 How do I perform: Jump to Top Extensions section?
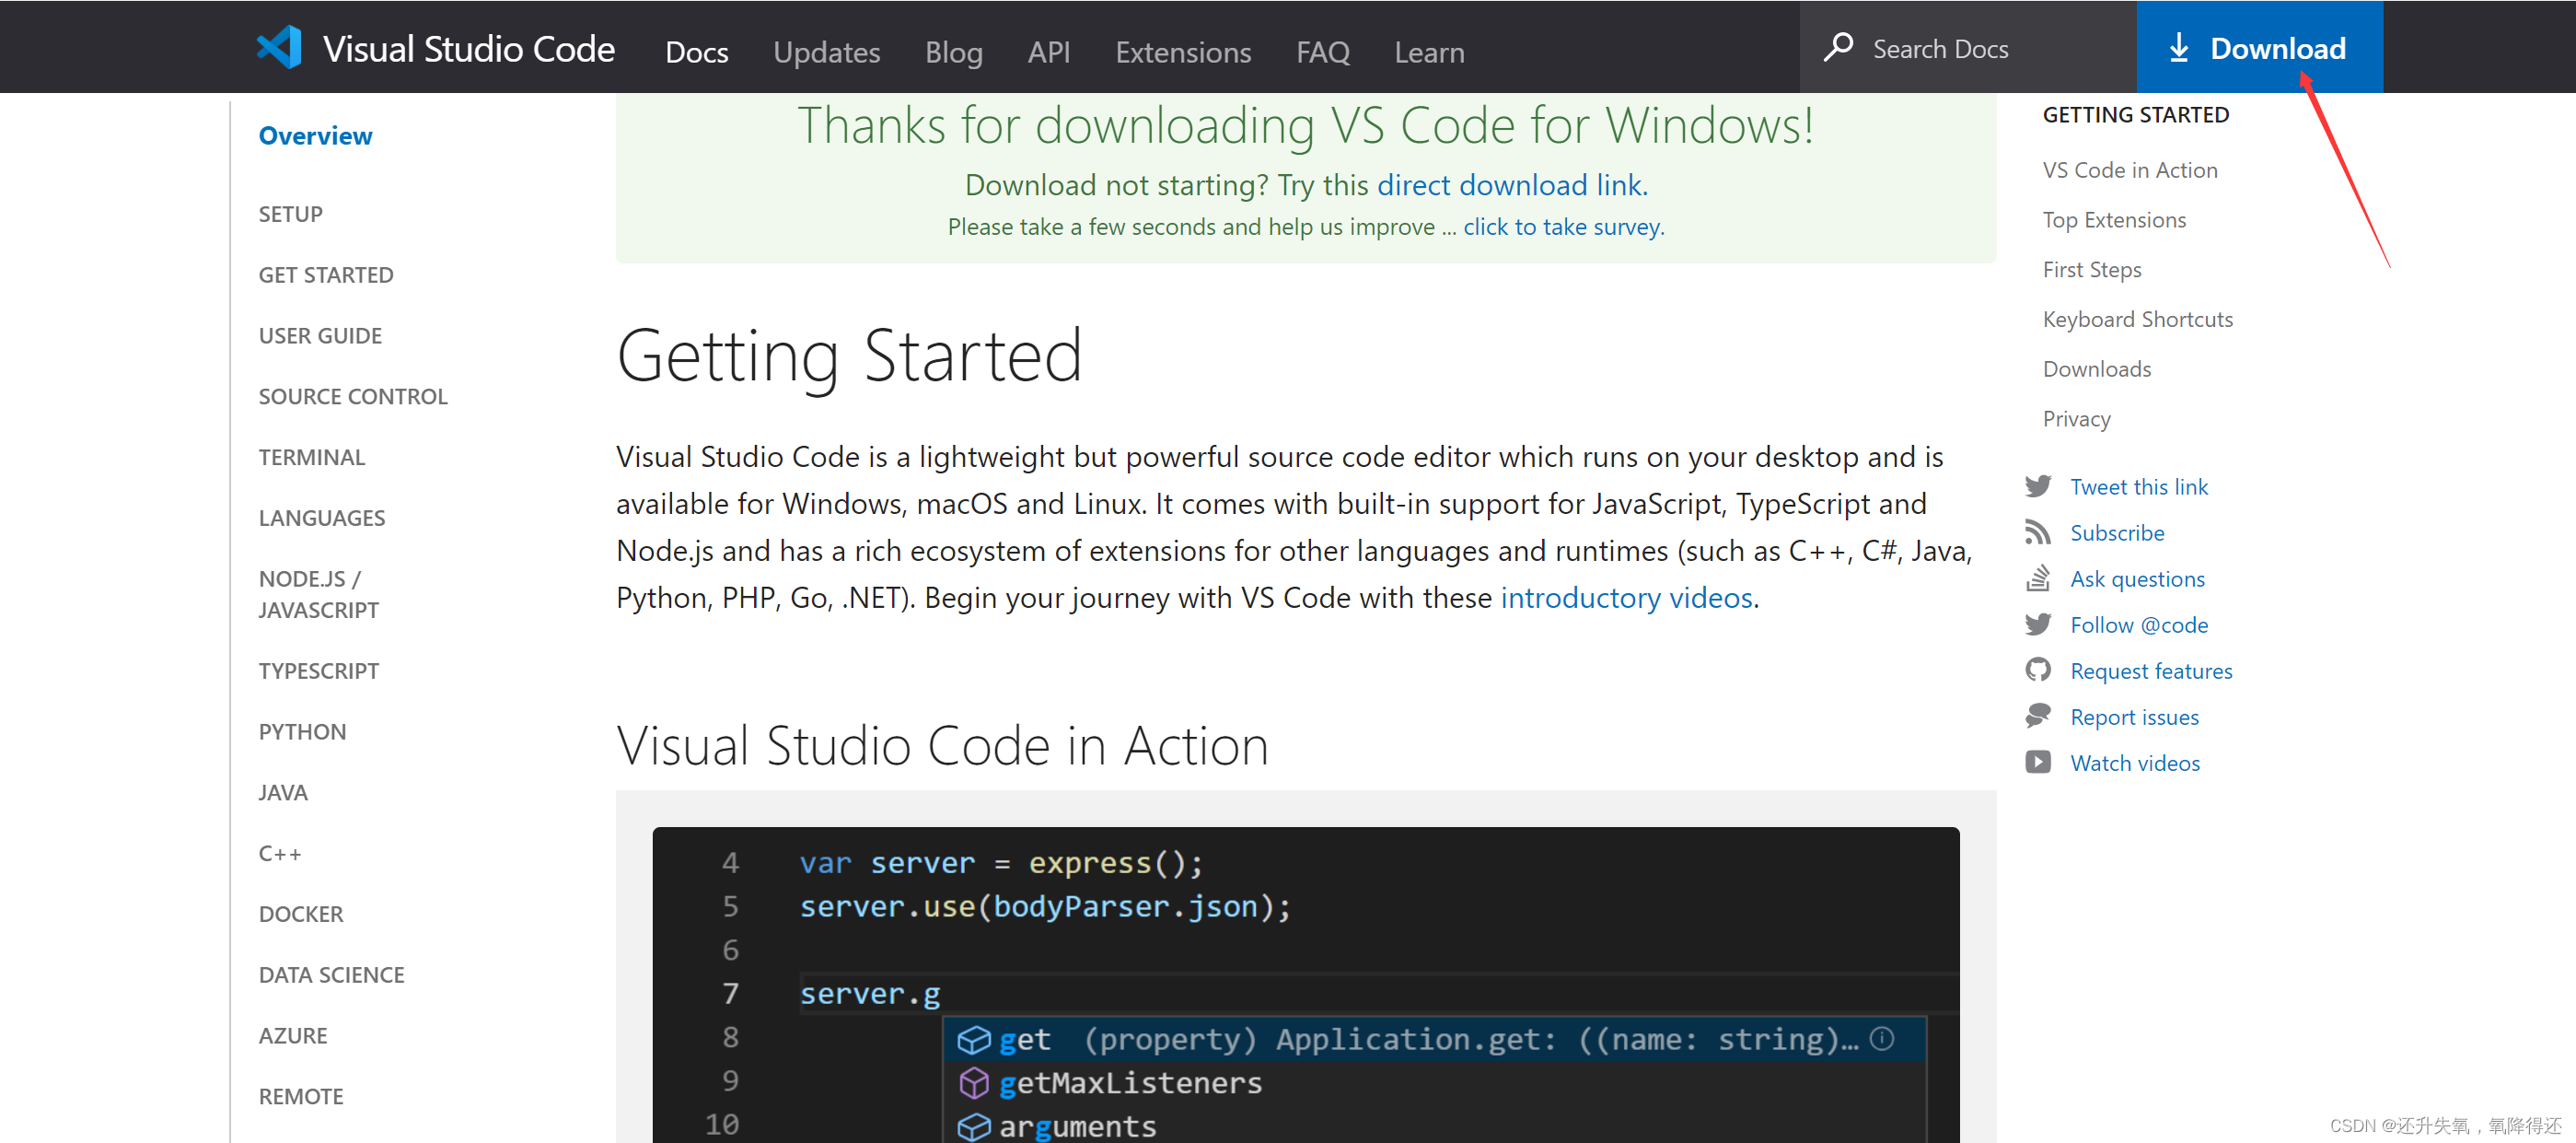[x=2114, y=220]
